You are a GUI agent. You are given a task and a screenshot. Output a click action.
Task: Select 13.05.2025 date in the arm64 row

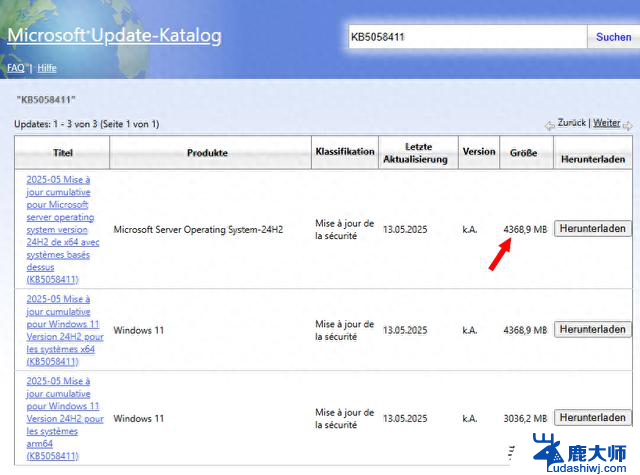[405, 418]
